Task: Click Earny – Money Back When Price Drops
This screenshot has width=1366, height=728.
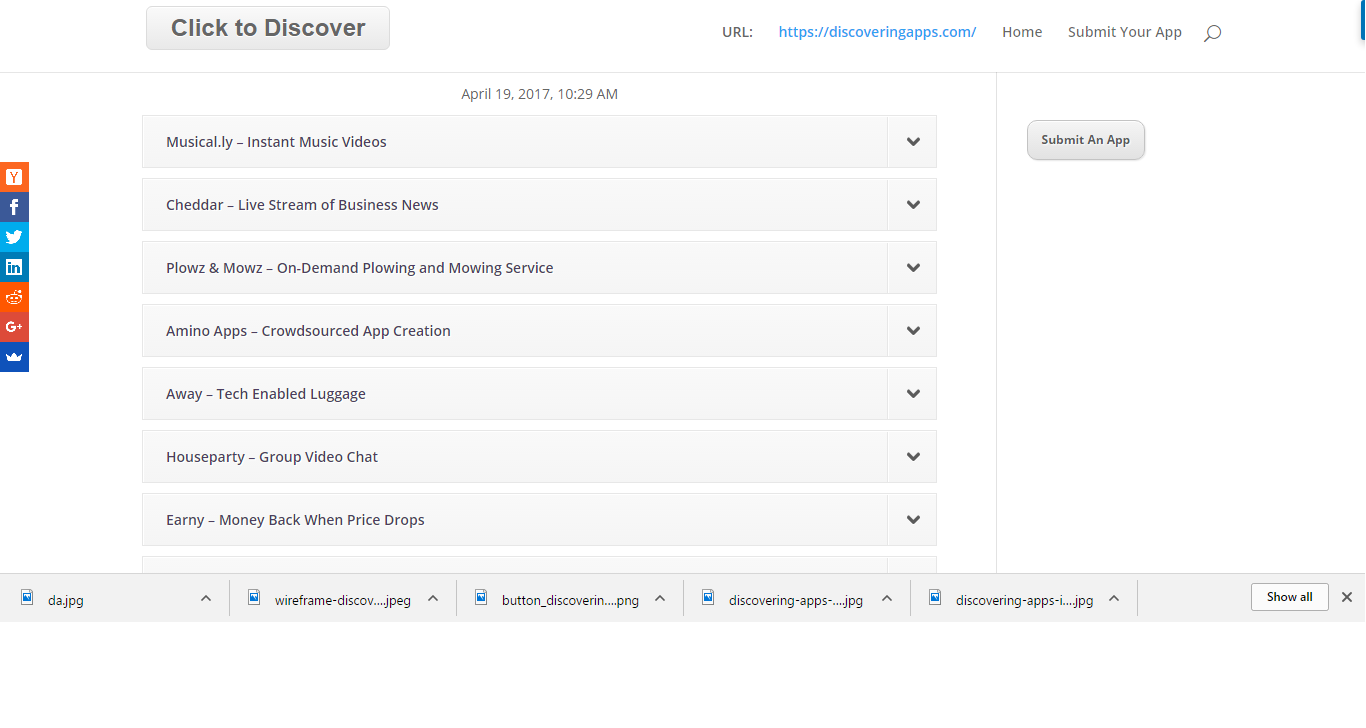Action: (295, 520)
